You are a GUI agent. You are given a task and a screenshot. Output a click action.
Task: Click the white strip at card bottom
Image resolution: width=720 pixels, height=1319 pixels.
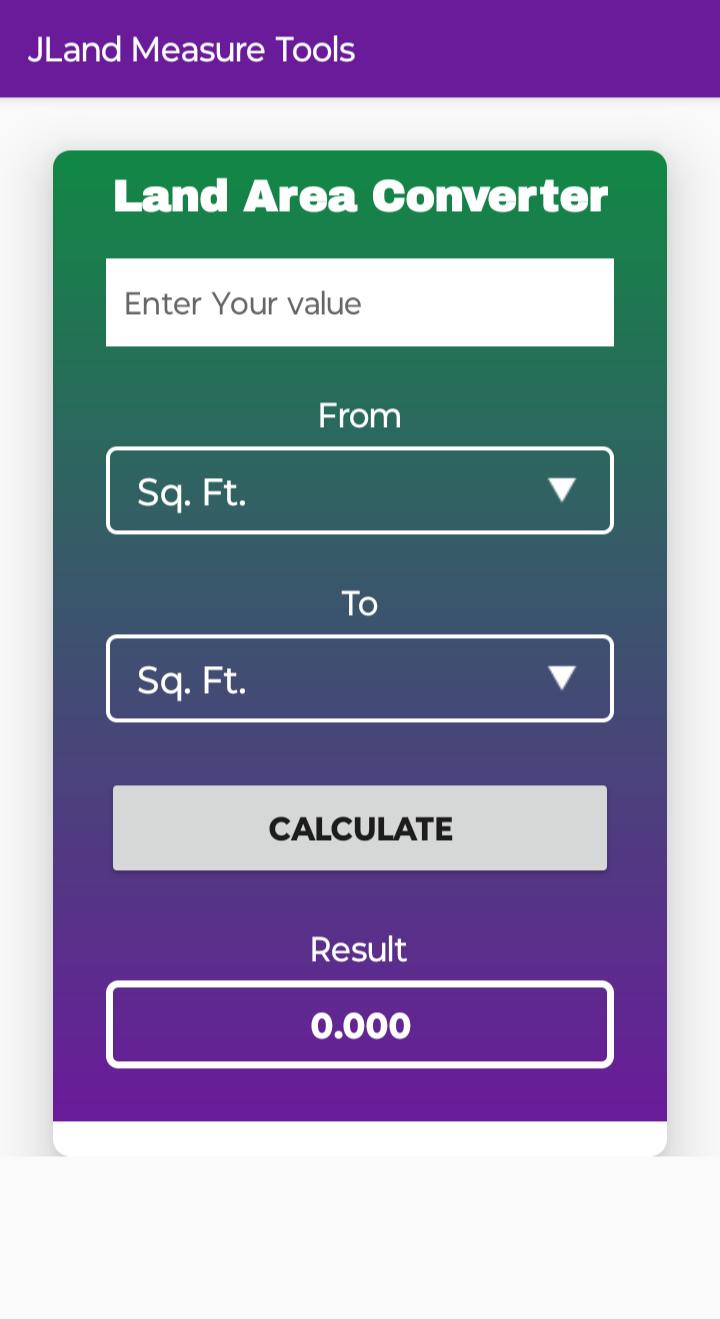coord(360,1138)
